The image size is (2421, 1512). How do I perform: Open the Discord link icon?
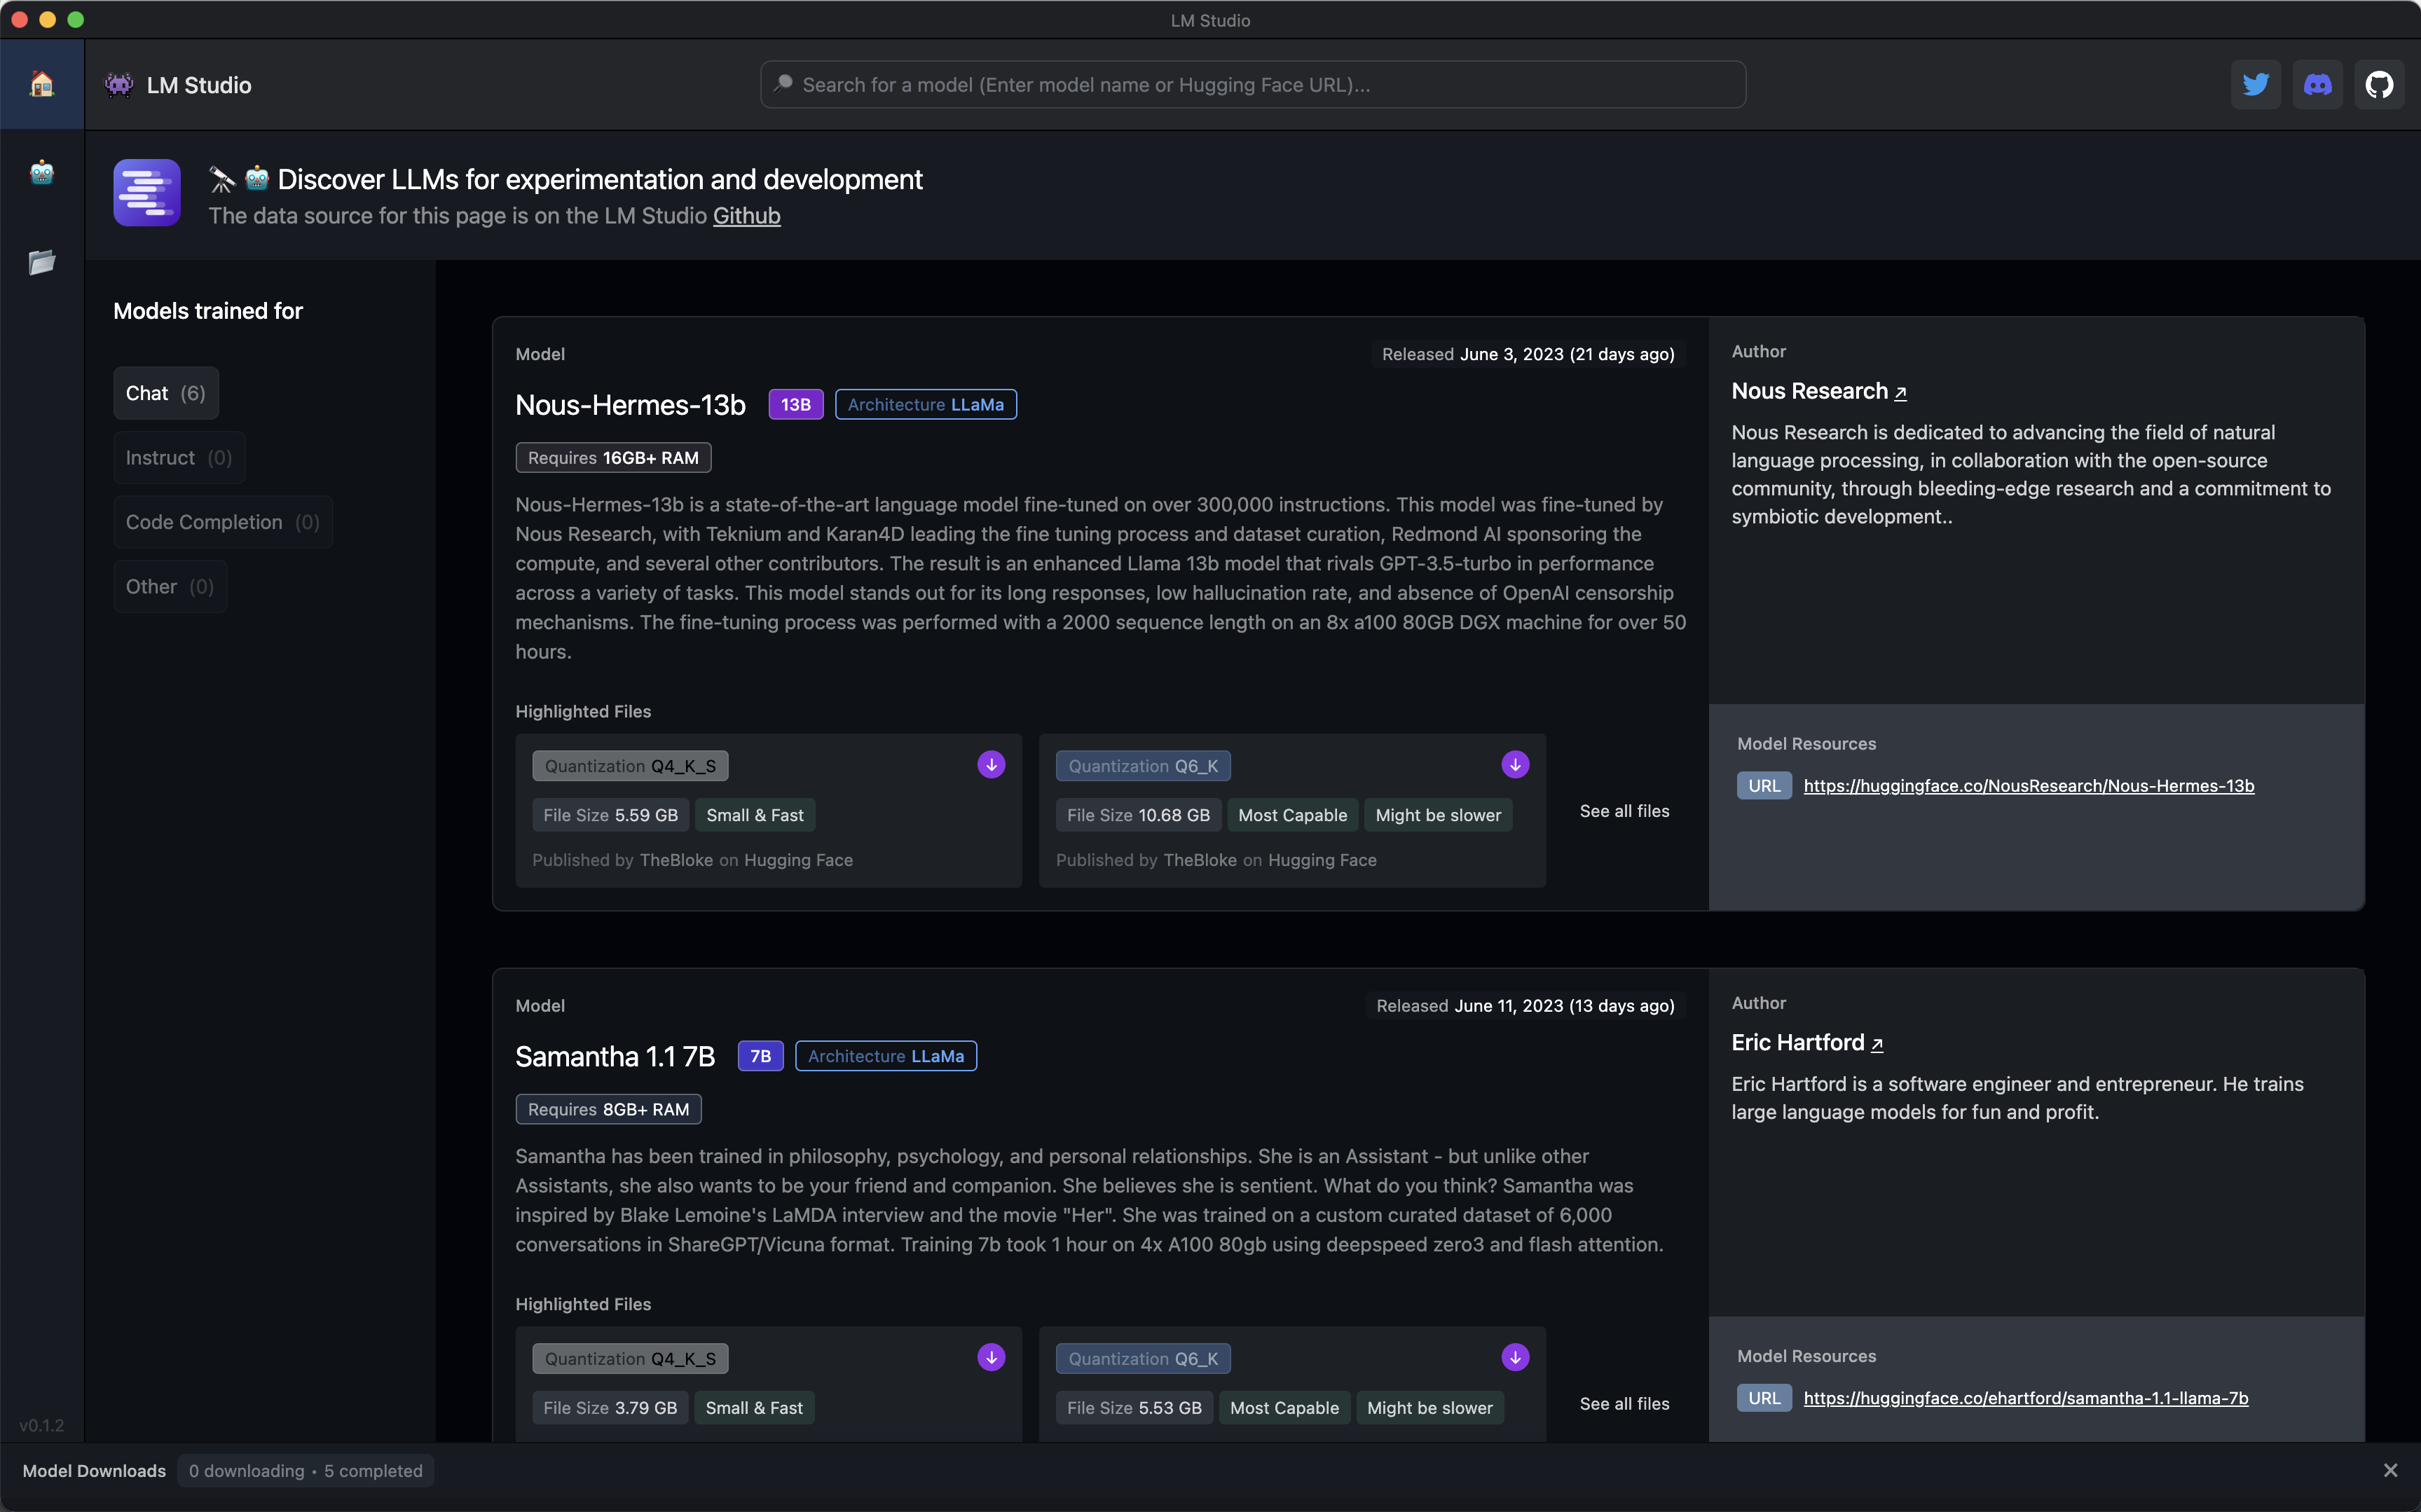[2317, 85]
